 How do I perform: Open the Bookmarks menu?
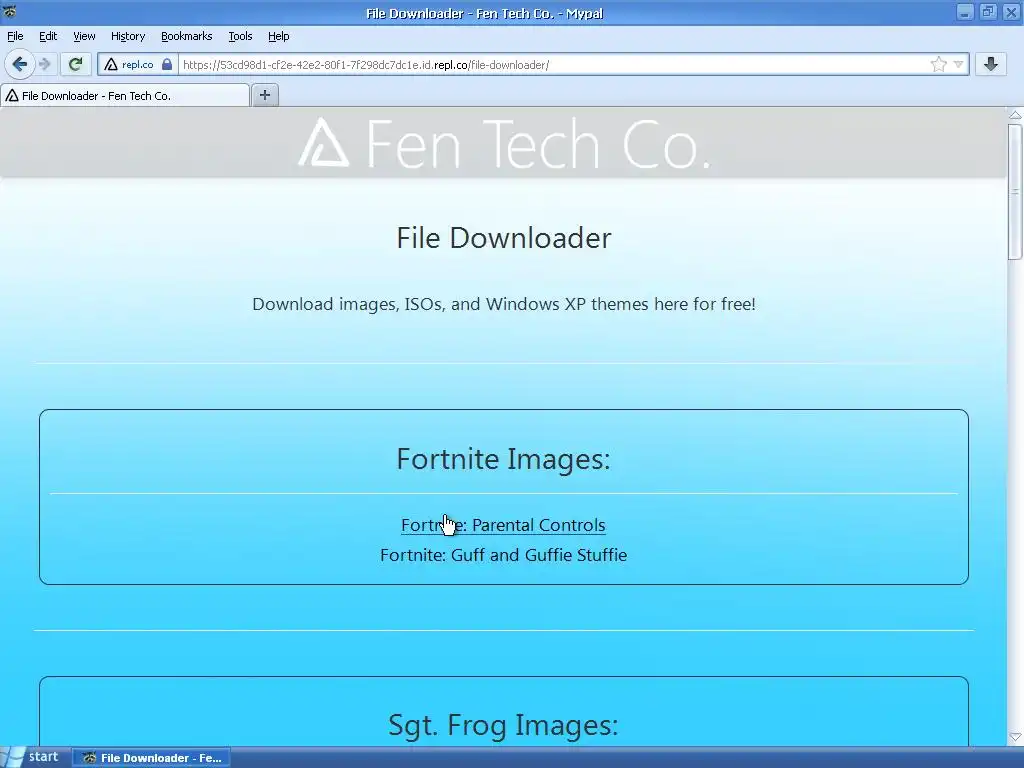tap(187, 37)
